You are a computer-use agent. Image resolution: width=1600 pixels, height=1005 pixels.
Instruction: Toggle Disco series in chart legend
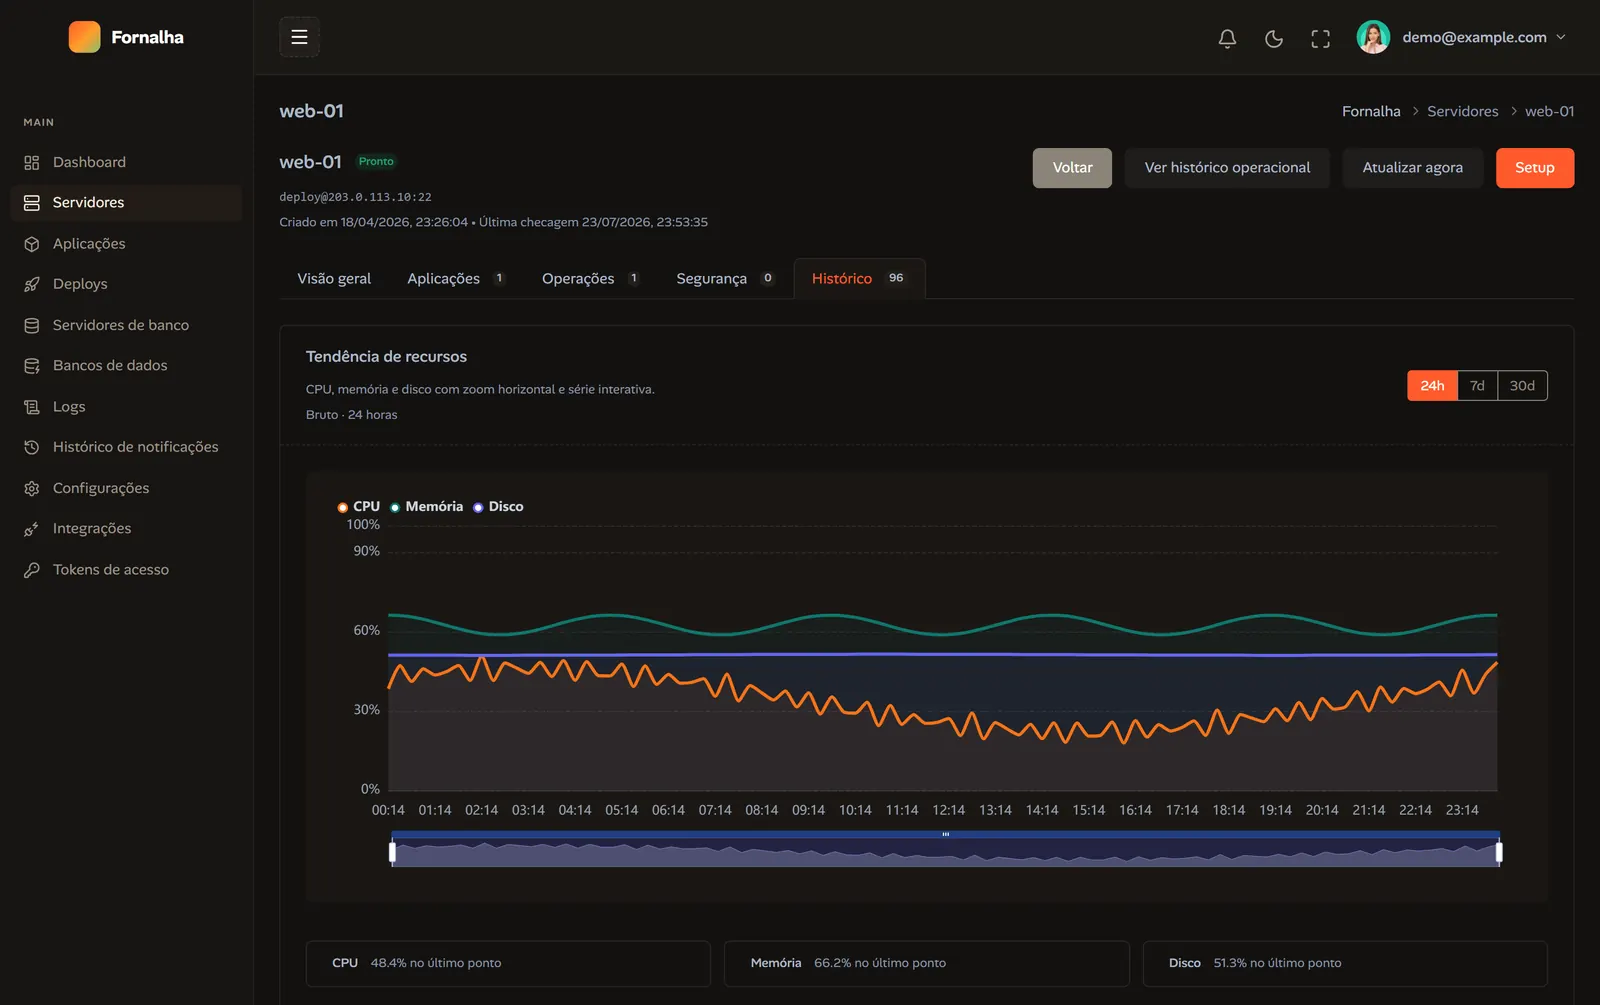(498, 507)
